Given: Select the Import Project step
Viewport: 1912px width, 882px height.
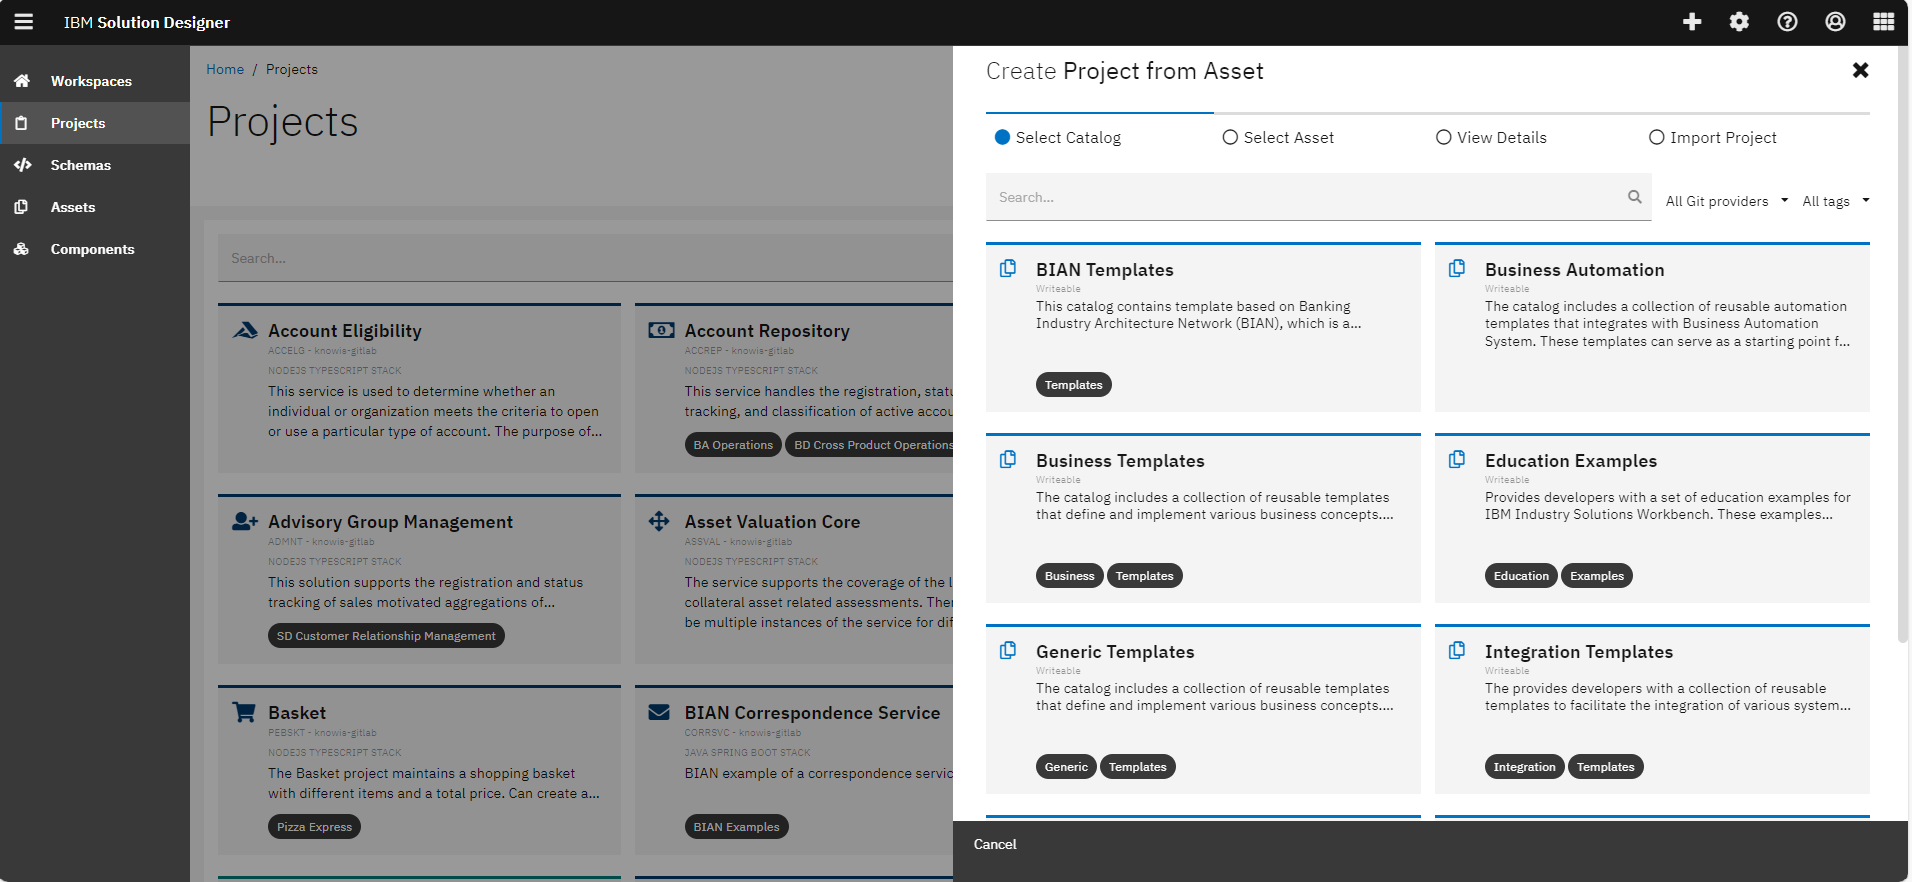Looking at the screenshot, I should (x=1712, y=138).
